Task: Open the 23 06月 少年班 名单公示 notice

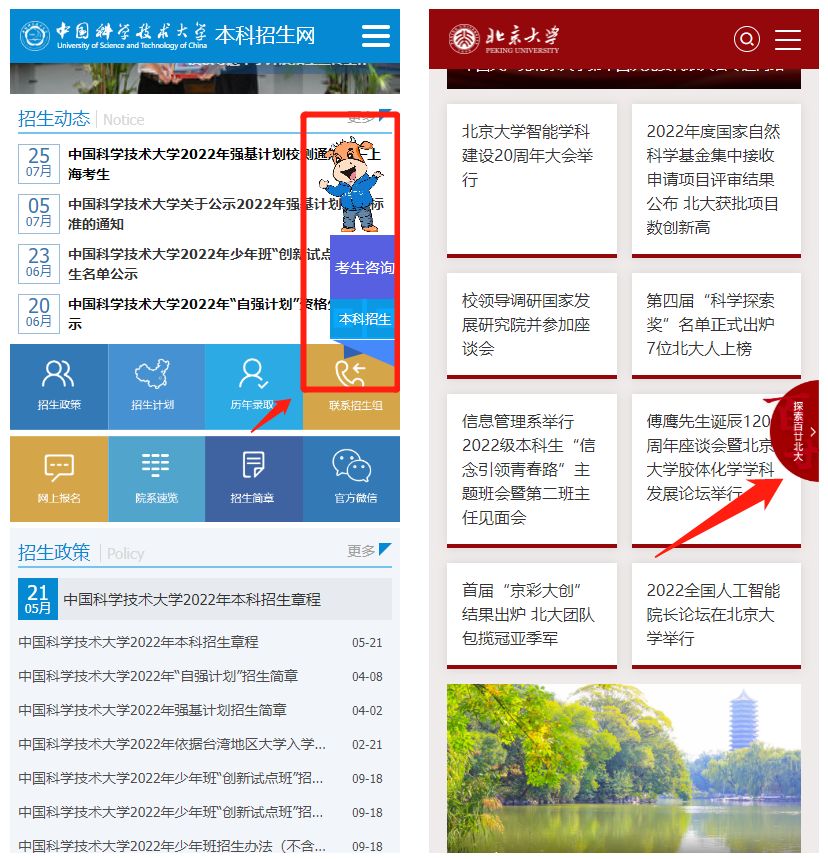Action: (x=205, y=264)
